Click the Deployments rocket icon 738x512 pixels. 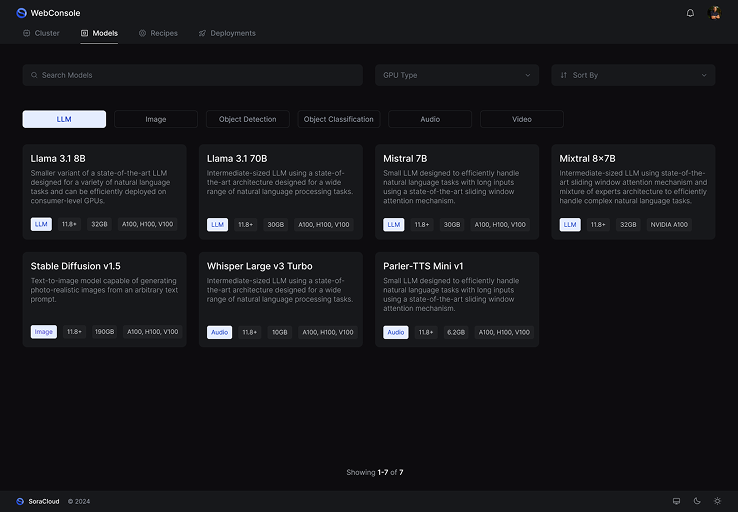click(x=202, y=33)
